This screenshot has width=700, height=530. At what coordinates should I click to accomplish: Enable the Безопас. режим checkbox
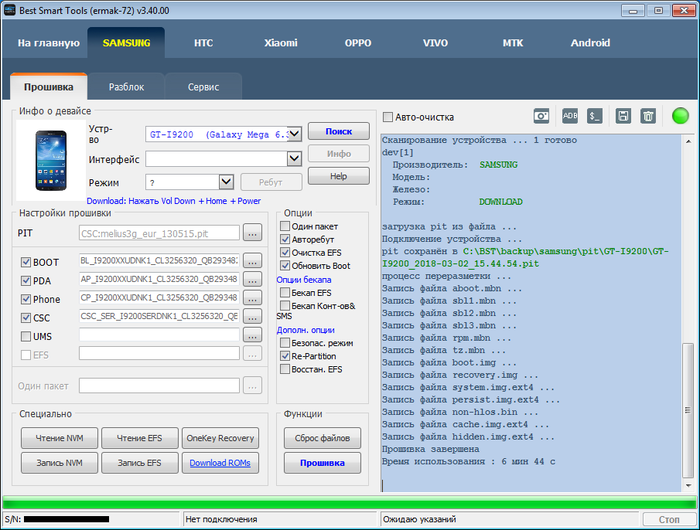285,343
